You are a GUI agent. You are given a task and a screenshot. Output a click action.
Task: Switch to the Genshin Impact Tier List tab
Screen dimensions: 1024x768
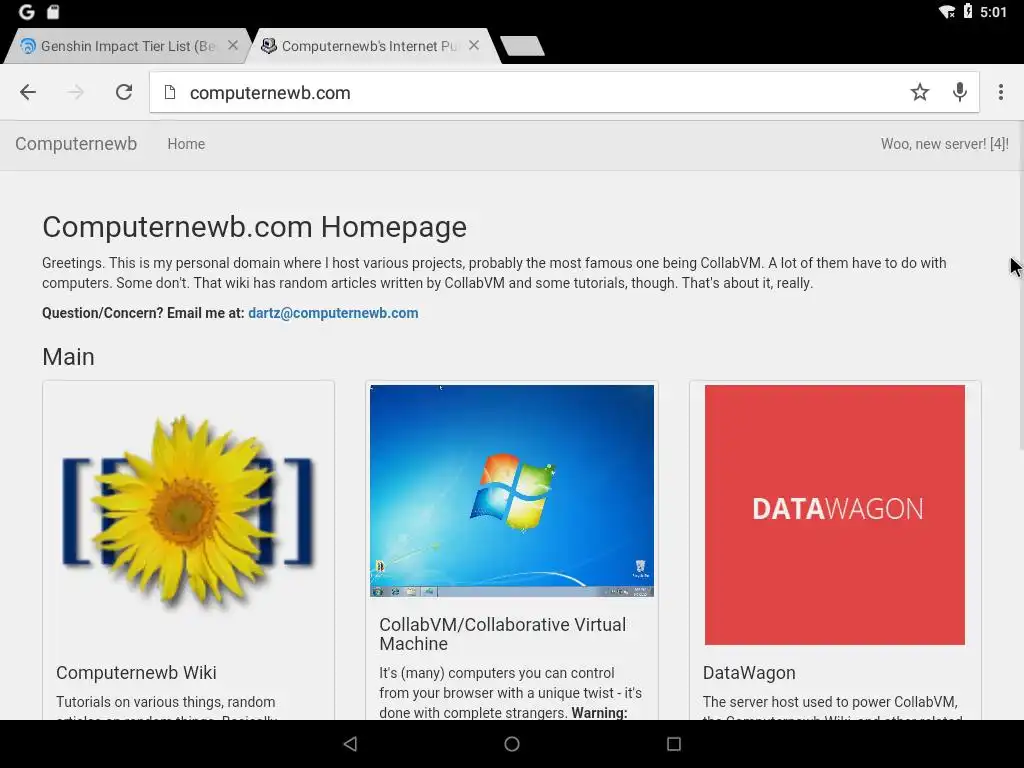pos(127,46)
